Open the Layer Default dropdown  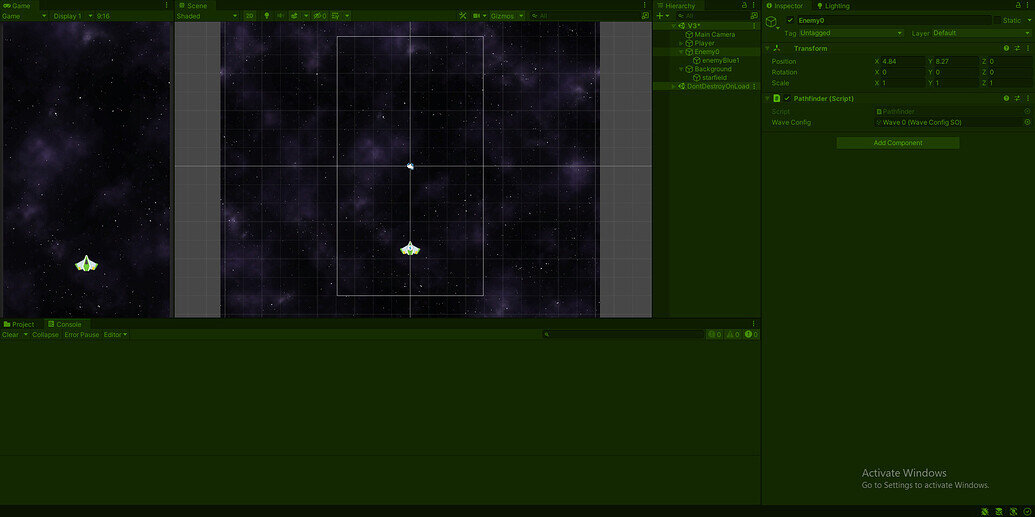point(982,33)
